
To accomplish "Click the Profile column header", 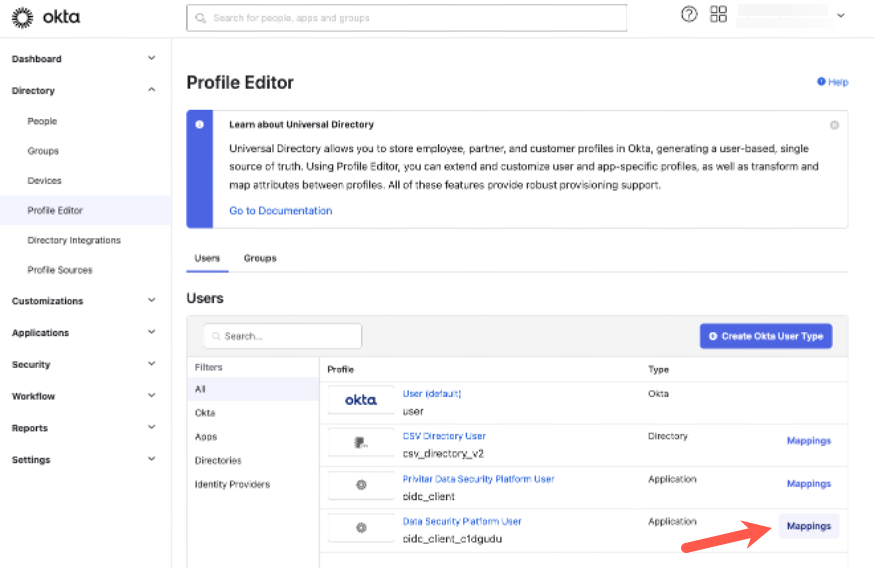I will (341, 369).
